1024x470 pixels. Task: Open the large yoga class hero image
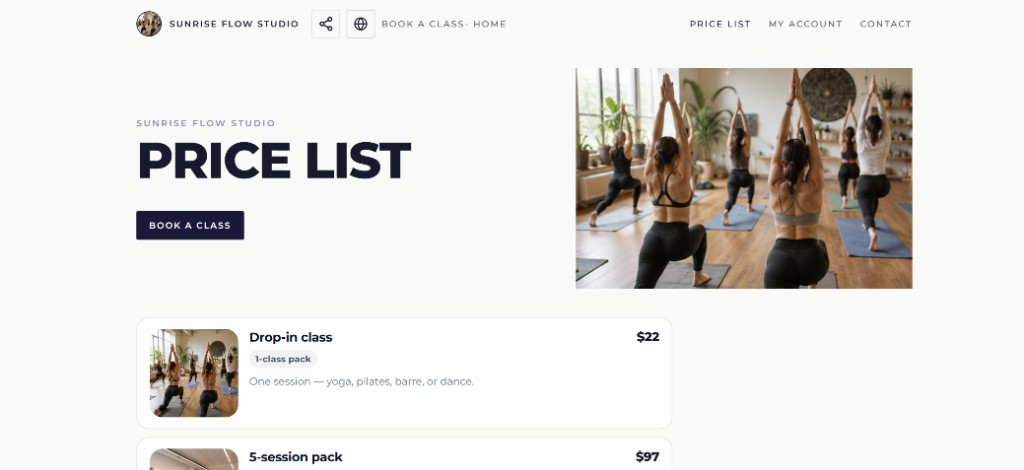coord(744,178)
